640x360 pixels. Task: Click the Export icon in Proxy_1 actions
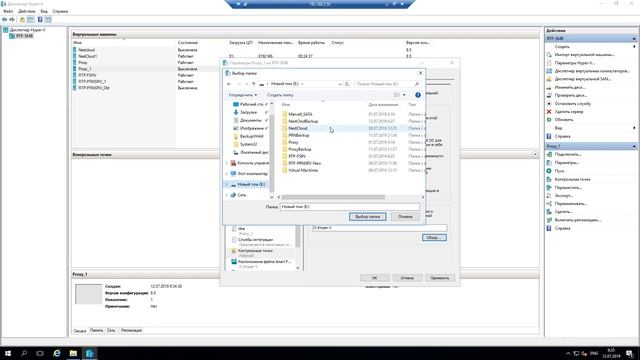tap(549, 196)
